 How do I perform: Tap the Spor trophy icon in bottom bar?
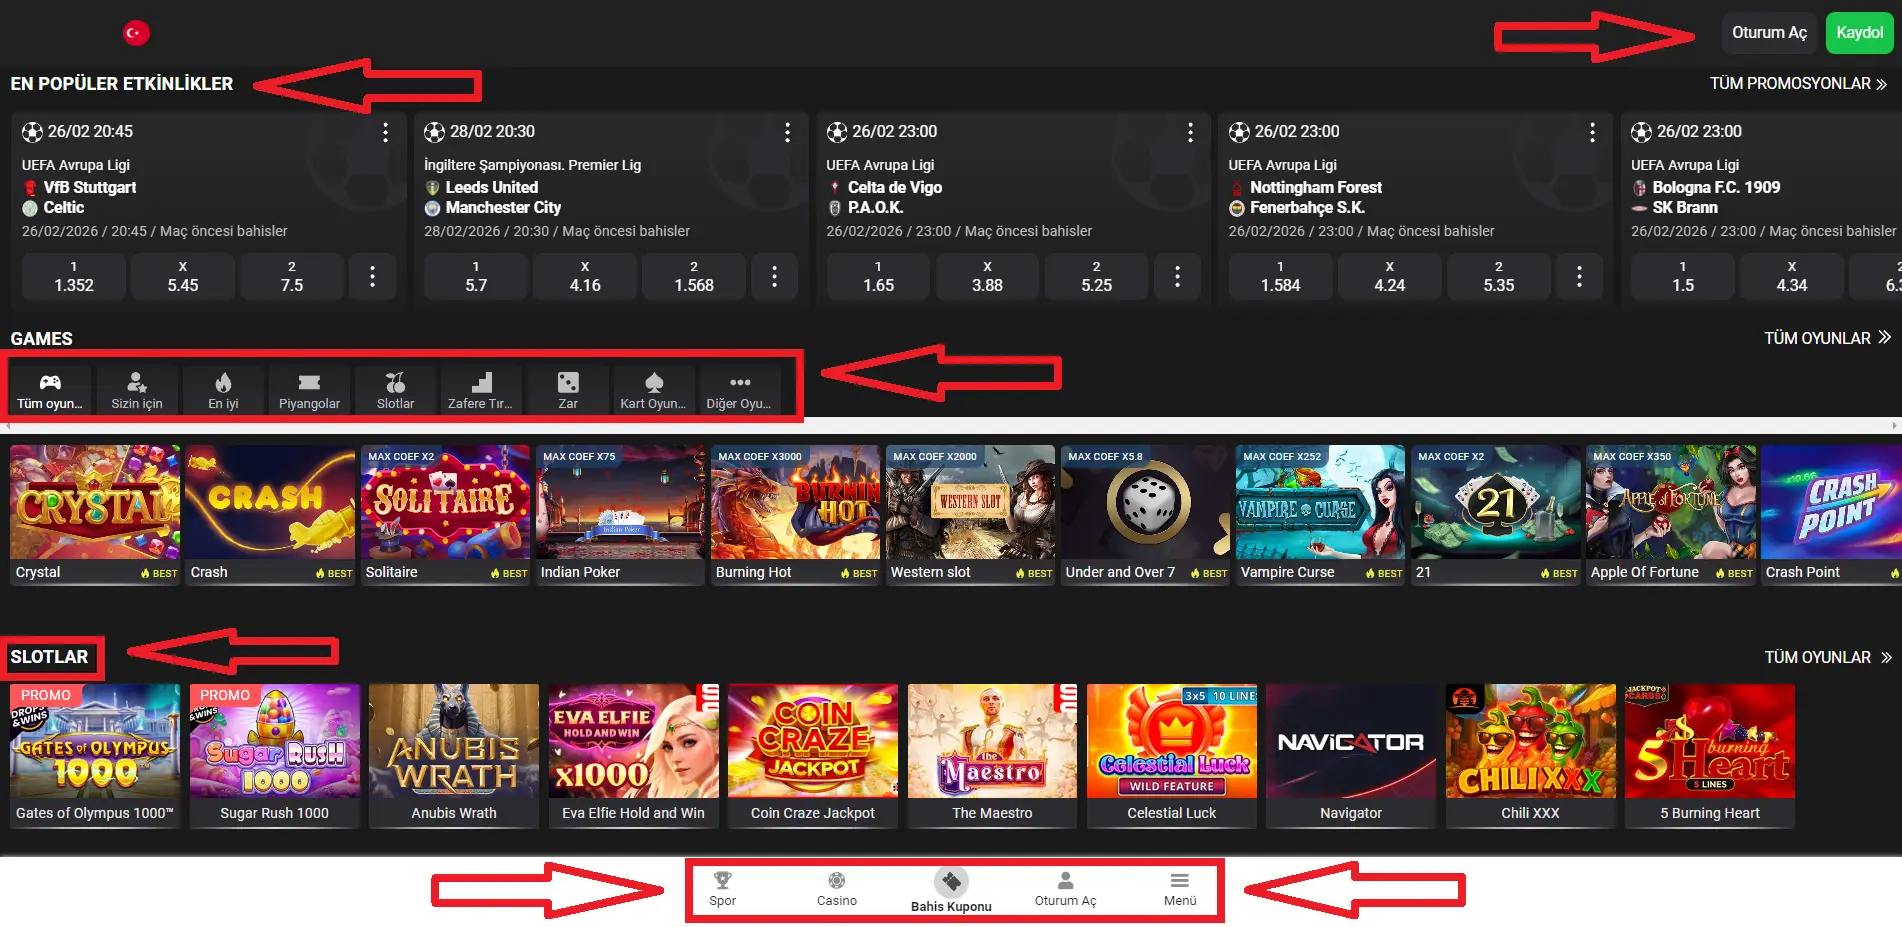[722, 887]
